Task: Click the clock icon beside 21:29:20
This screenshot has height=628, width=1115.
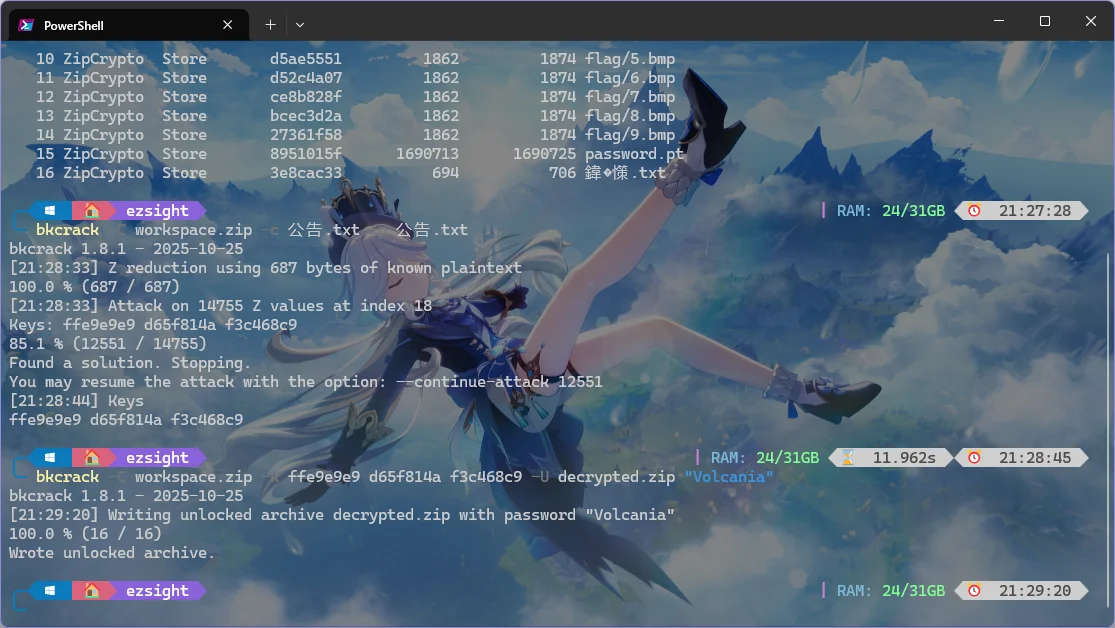Action: click(974, 591)
